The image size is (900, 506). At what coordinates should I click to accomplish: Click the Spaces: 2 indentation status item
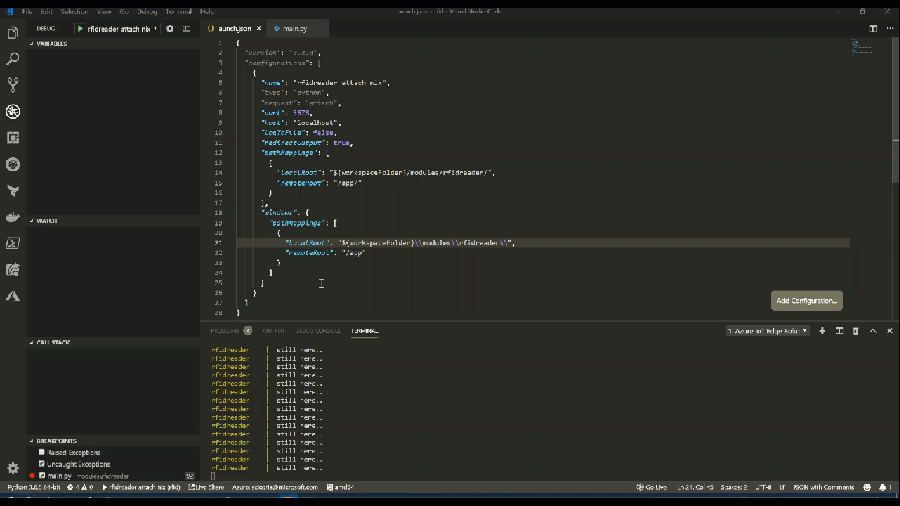(734, 487)
